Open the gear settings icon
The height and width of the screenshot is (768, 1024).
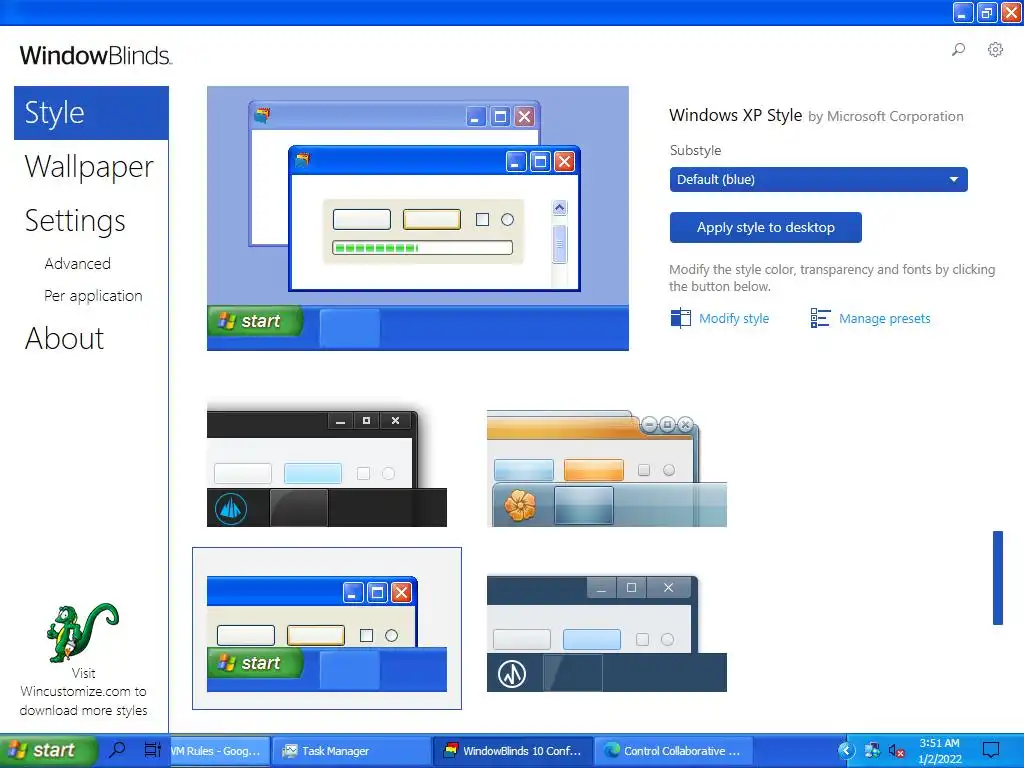coord(995,50)
